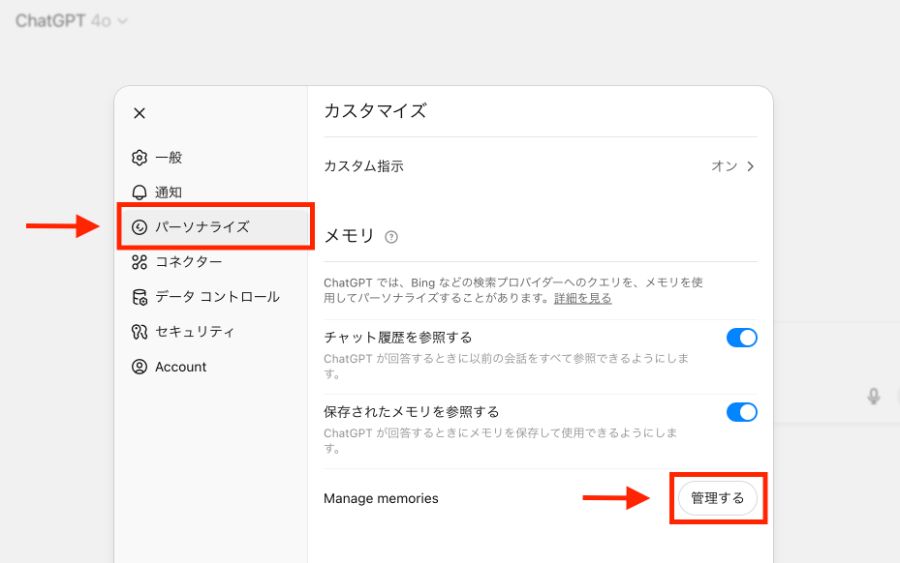Click the カスタム指示 label

tap(363, 166)
